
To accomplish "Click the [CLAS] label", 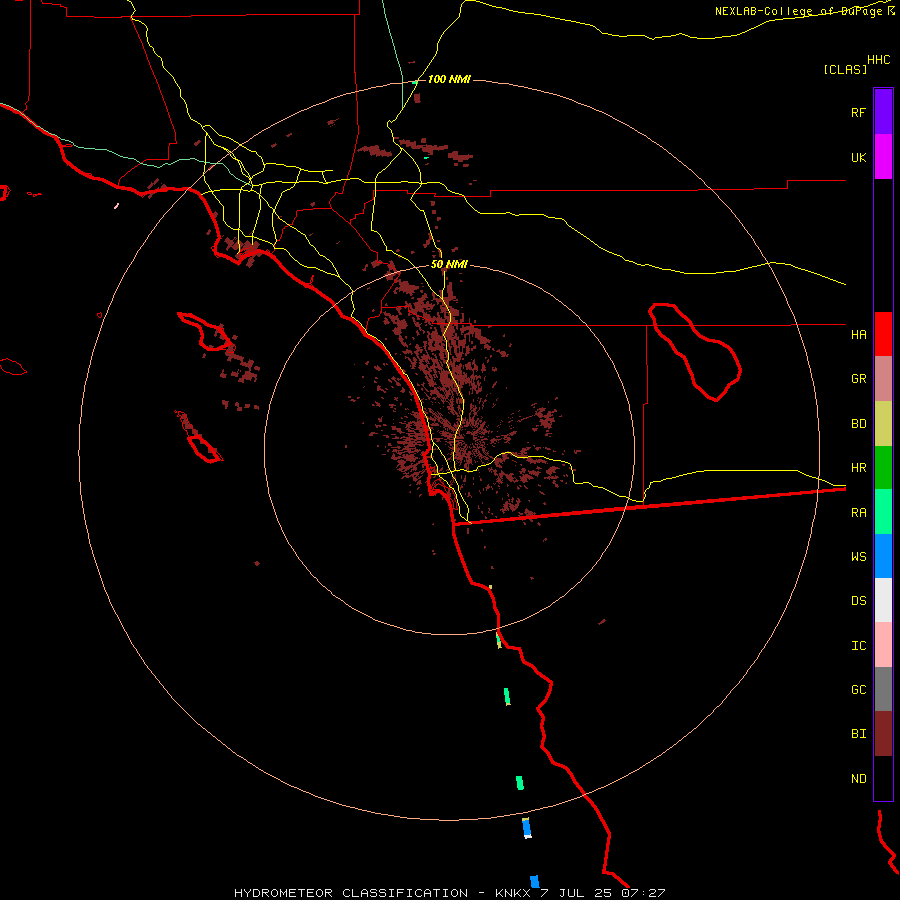I will point(845,69).
